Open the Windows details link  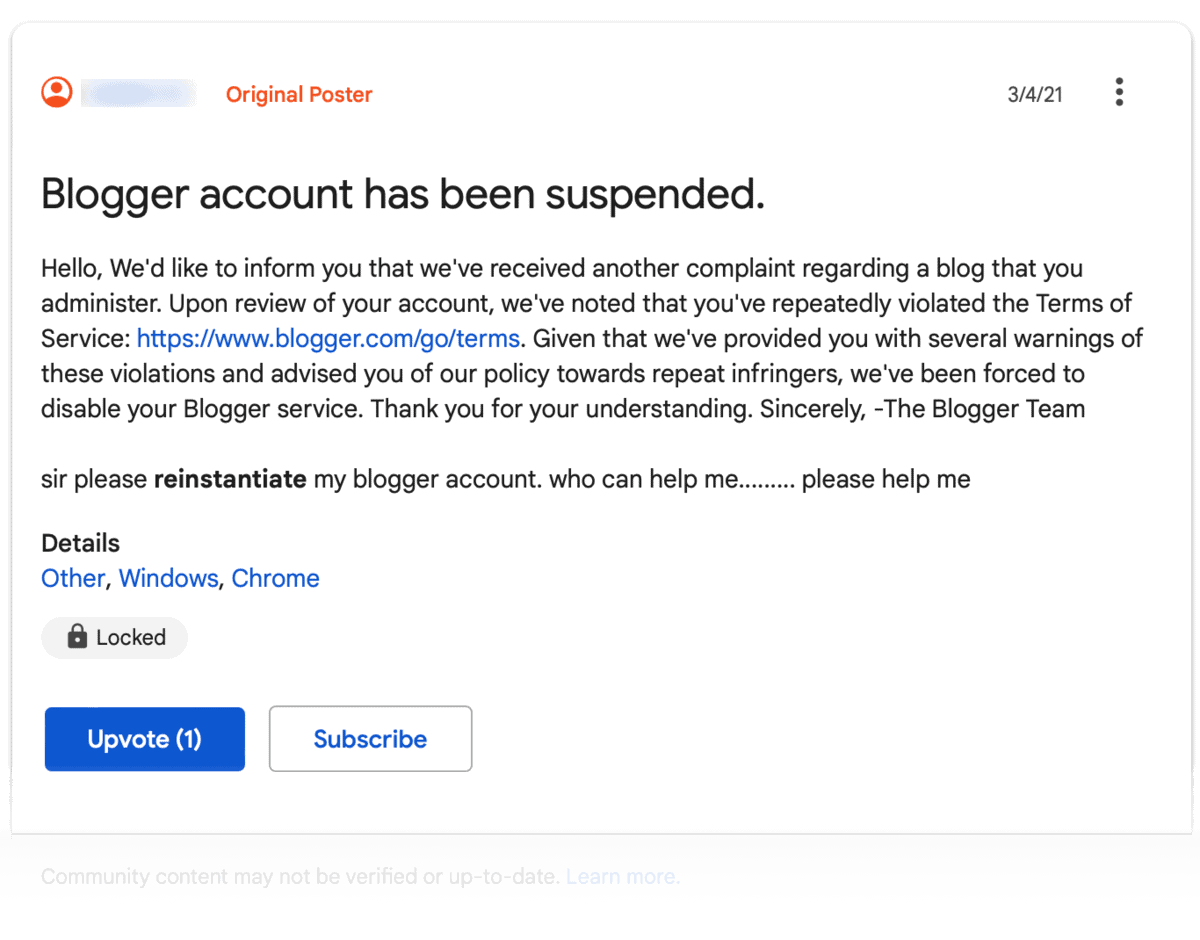[x=168, y=578]
